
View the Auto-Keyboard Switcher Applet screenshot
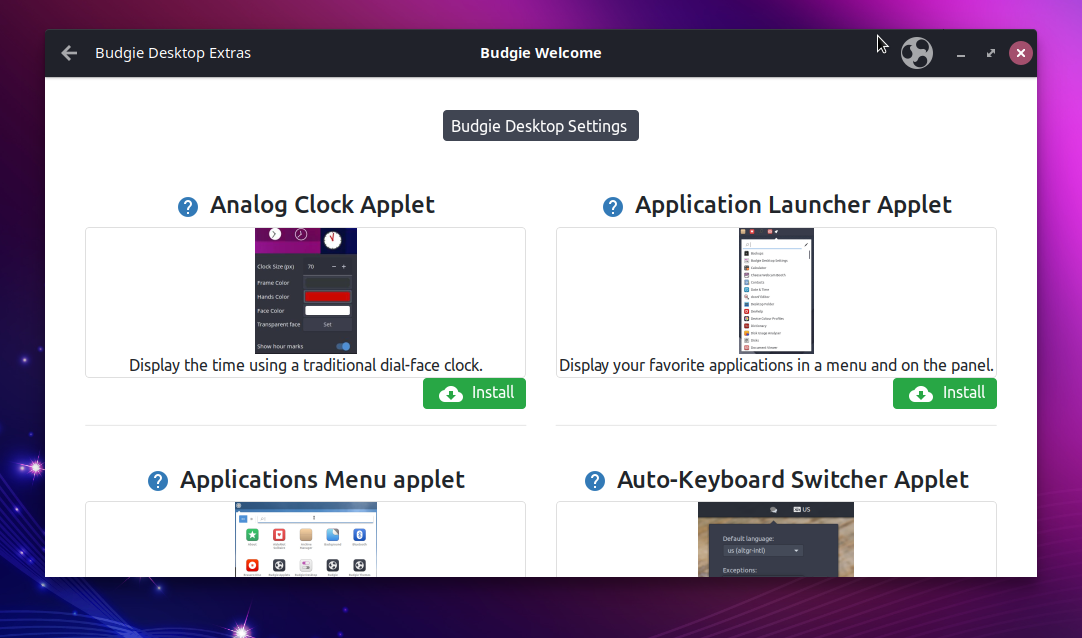(776, 539)
